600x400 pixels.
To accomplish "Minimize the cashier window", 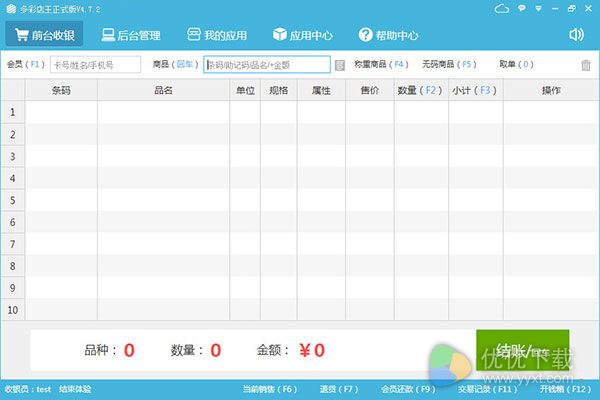I will click(x=555, y=9).
